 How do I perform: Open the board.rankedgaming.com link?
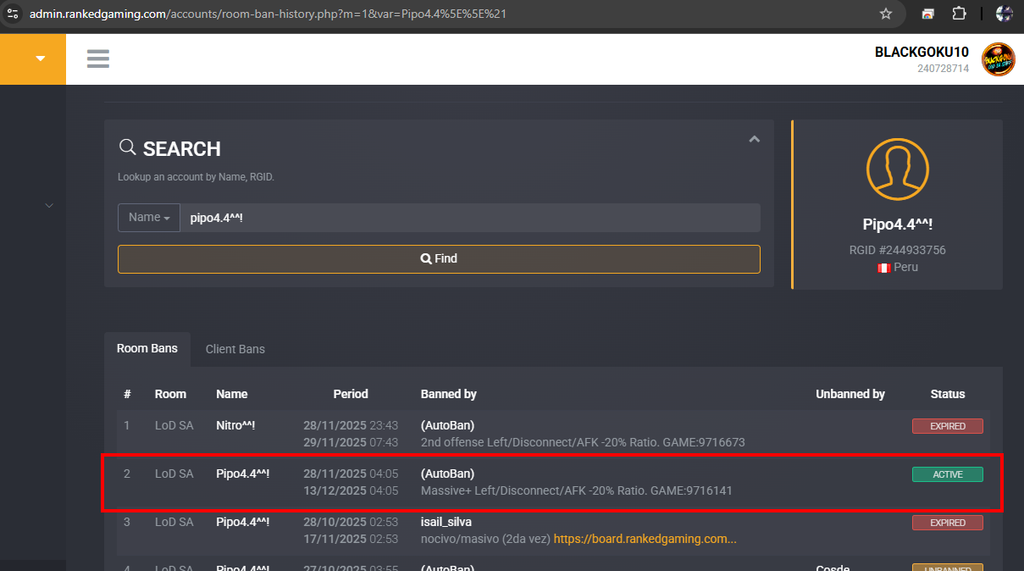(x=645, y=539)
